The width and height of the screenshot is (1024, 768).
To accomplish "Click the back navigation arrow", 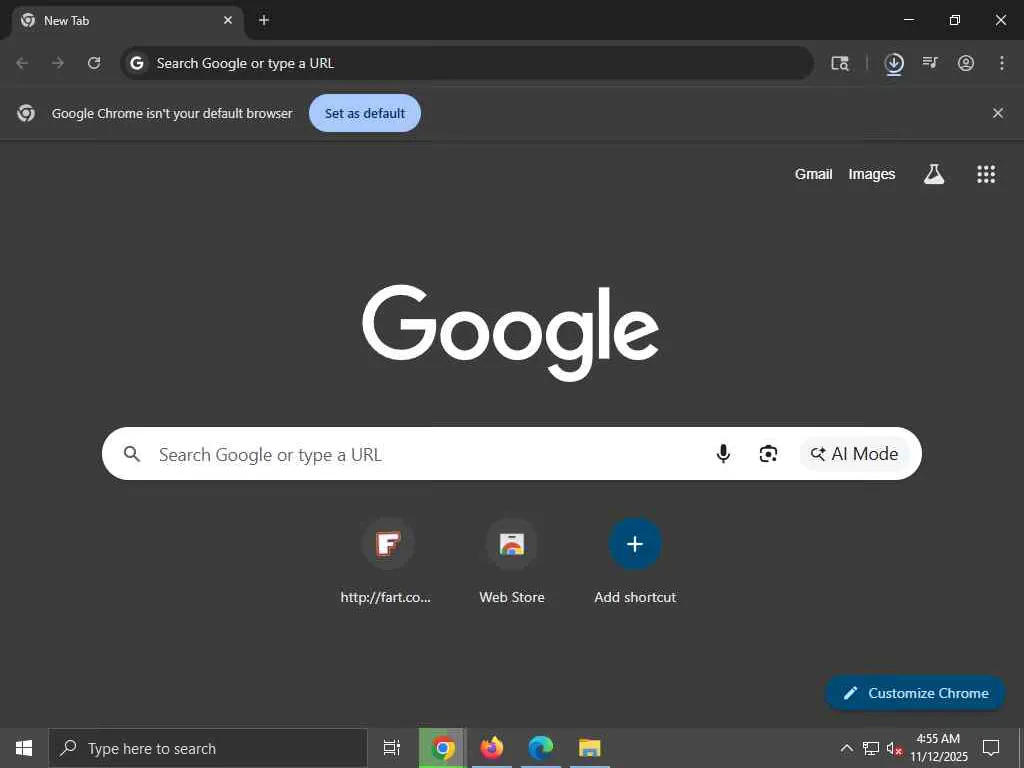I will [x=22, y=63].
